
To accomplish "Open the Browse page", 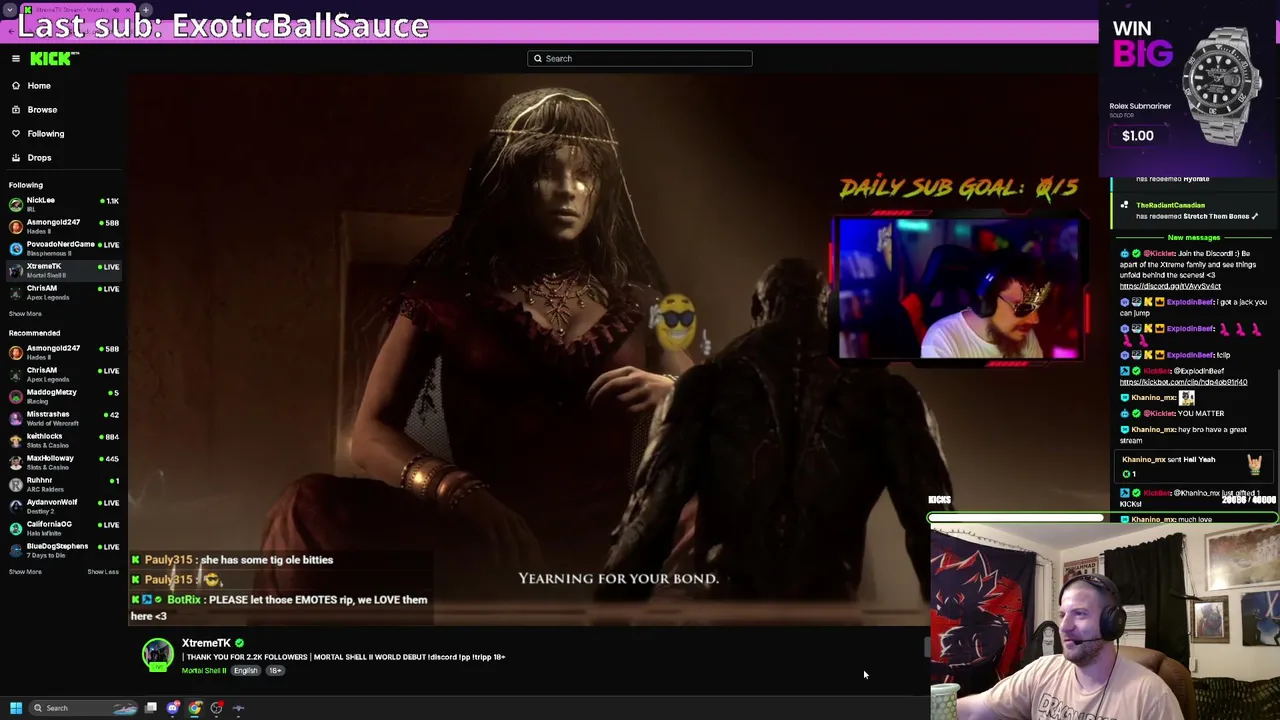I will coord(42,110).
